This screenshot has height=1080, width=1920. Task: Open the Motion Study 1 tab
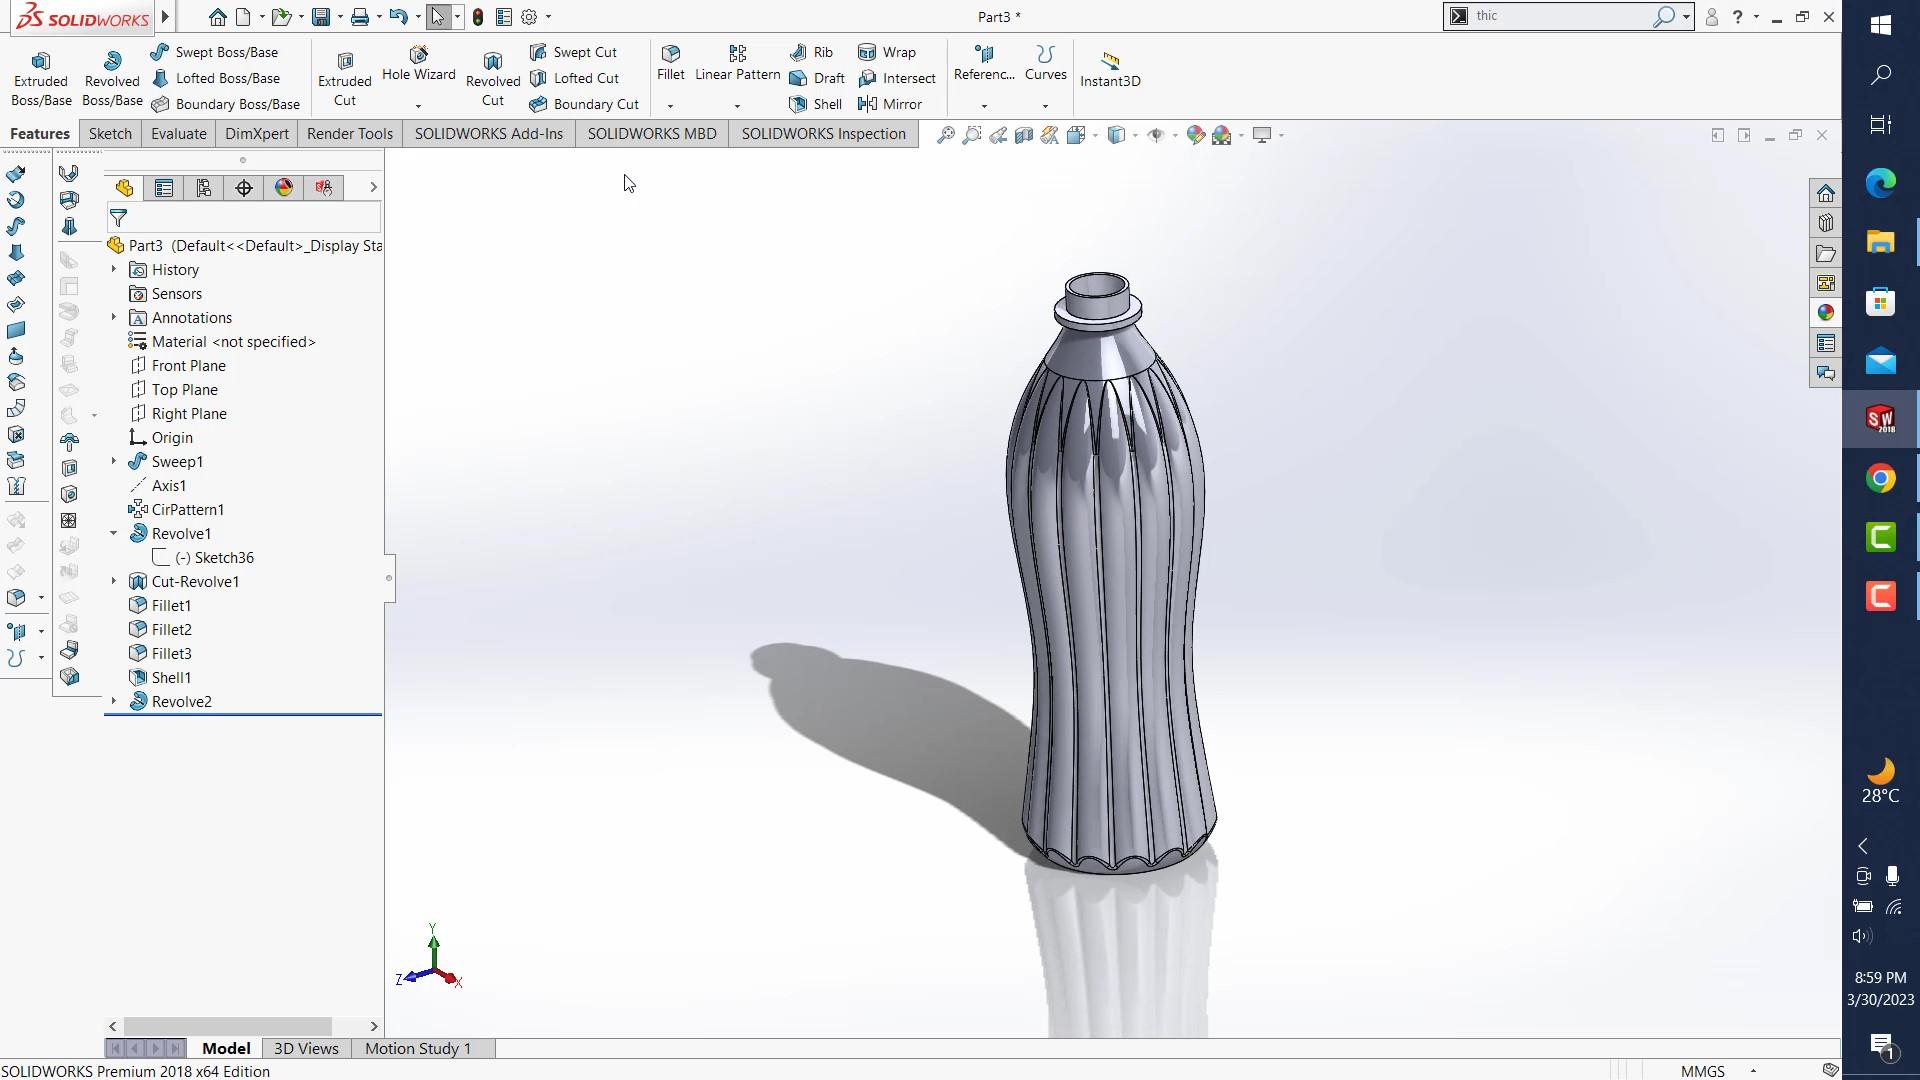pos(417,1048)
